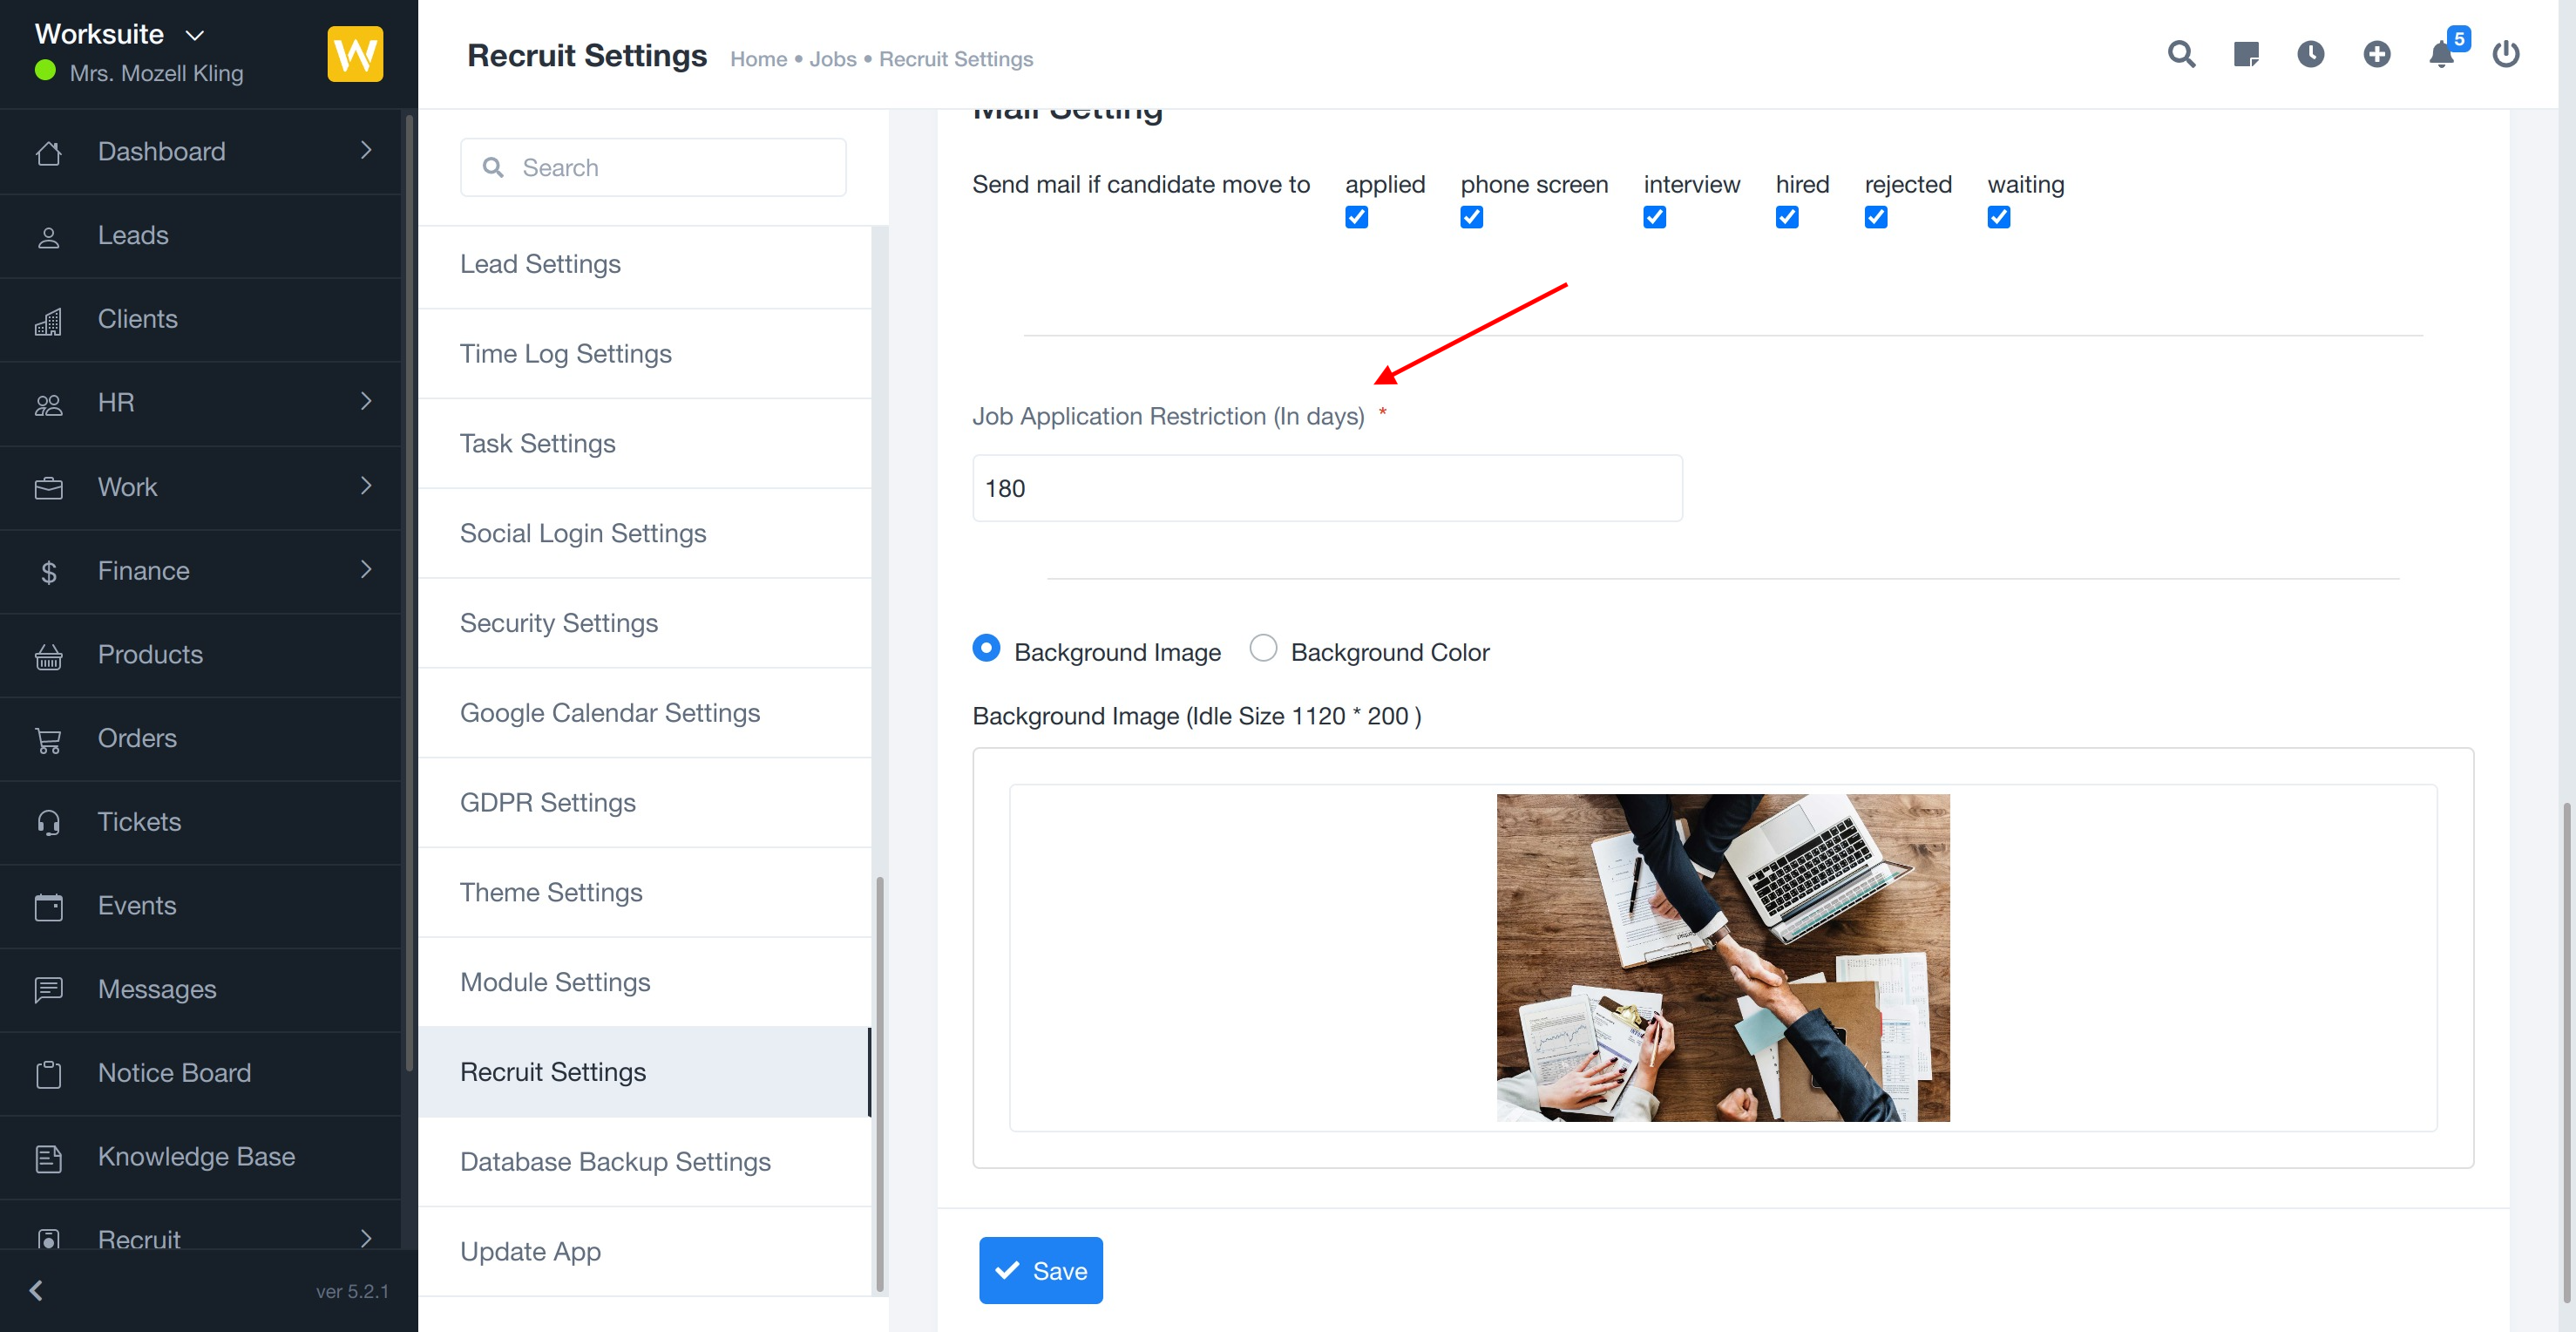Click the Job Application Restriction days field
2576x1332 pixels.
[1326, 488]
